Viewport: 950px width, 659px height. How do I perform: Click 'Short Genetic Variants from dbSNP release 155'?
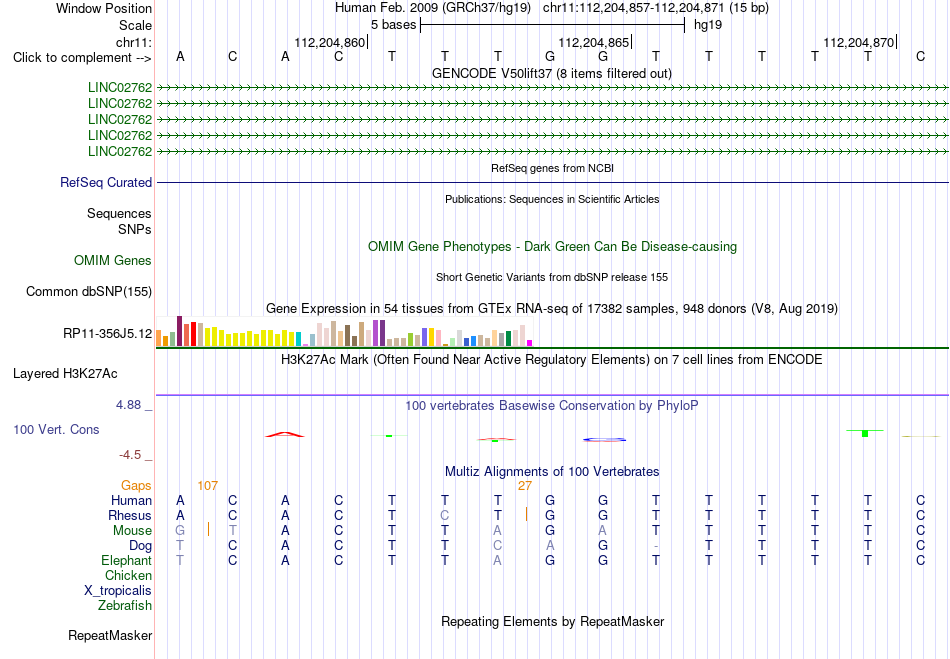[x=552, y=277]
